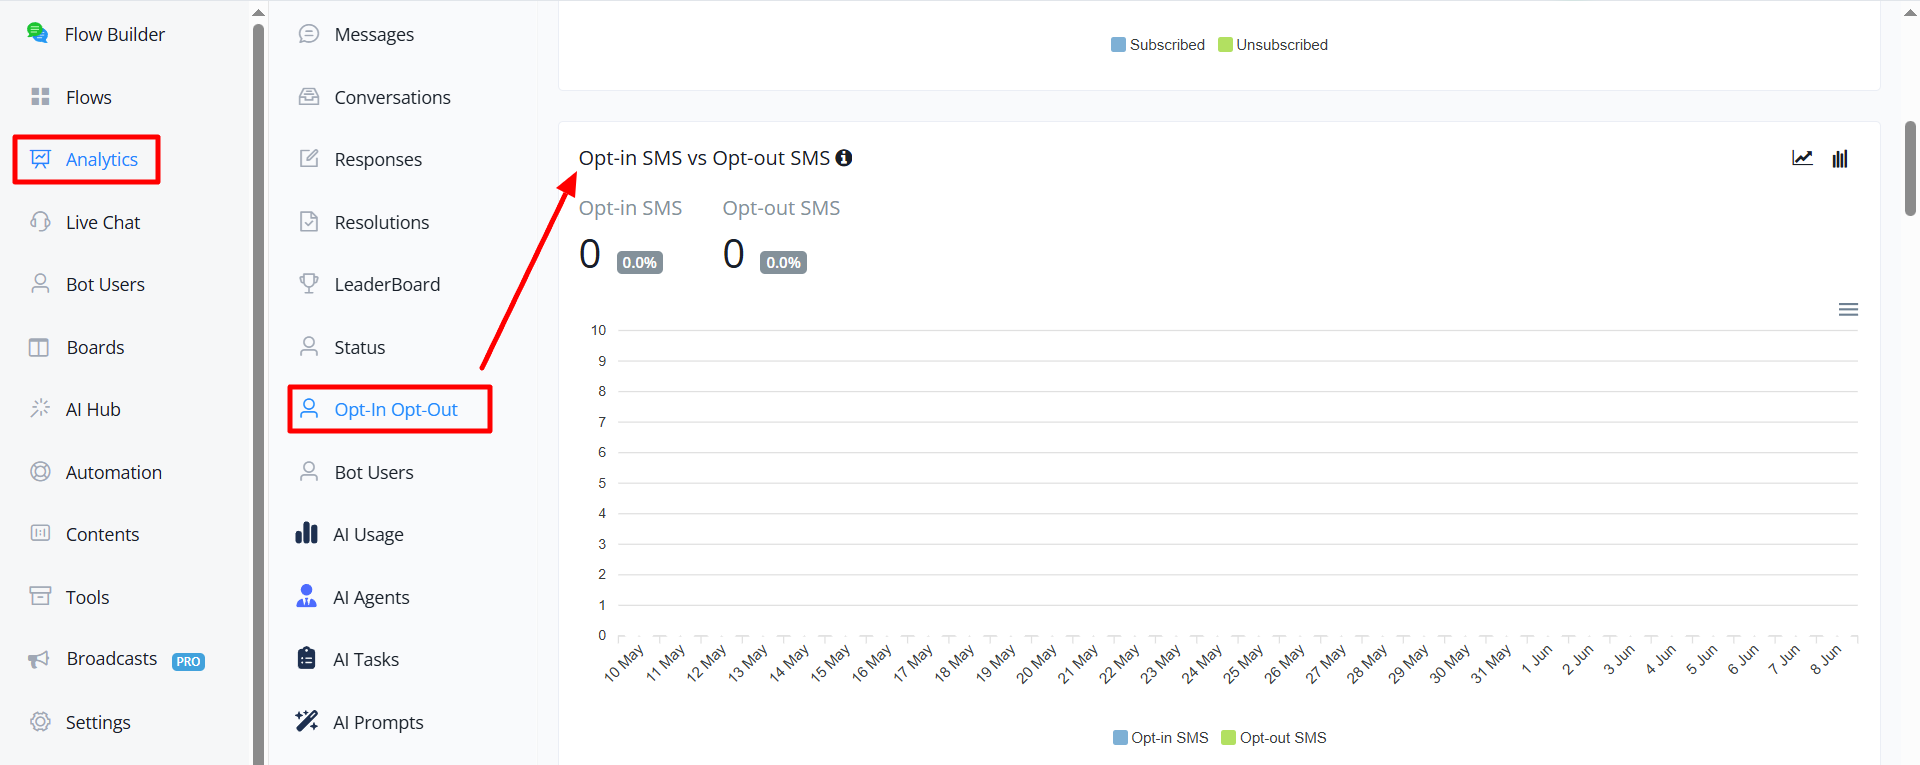Click the AI Tasks clipboard icon
Viewport: 1920px width, 765px height.
307,658
